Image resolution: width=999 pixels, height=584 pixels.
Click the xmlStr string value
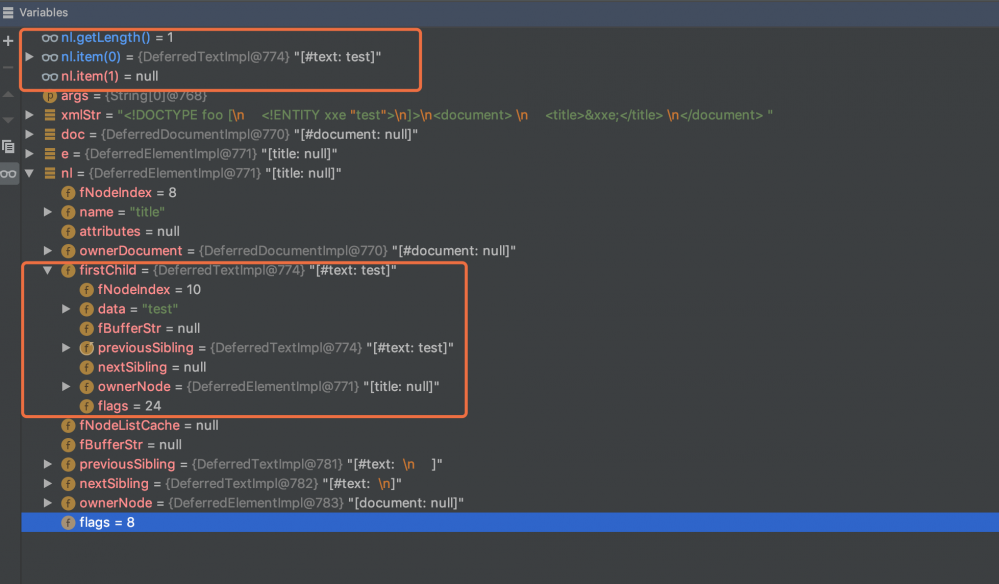point(445,115)
